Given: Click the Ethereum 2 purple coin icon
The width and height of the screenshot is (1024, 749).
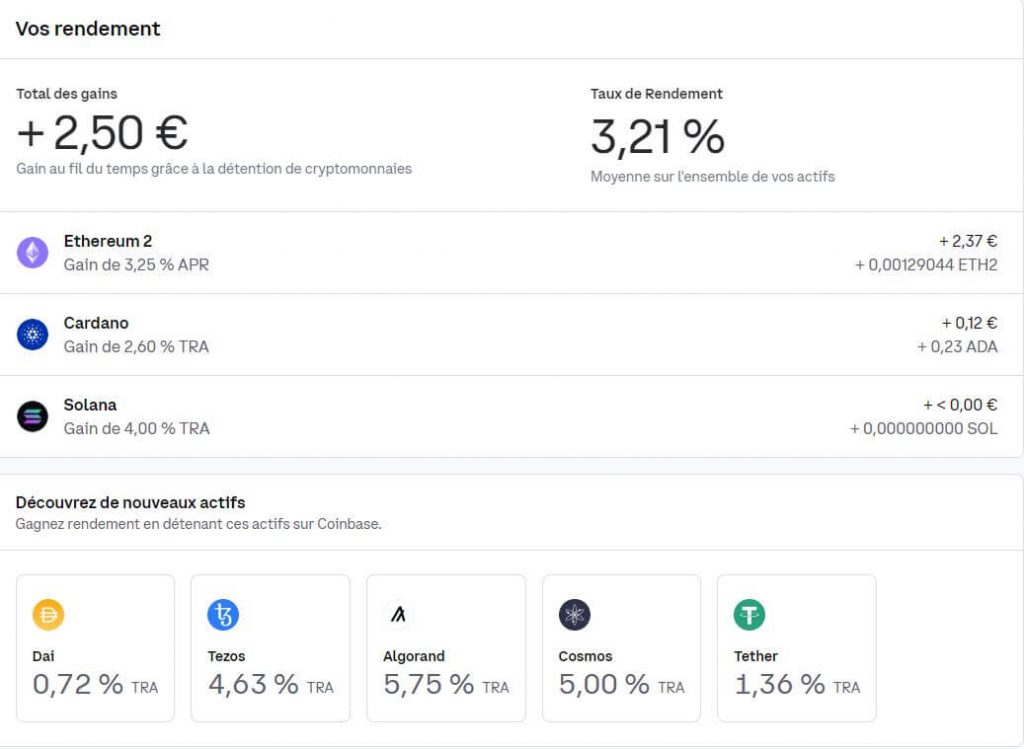Looking at the screenshot, I should [33, 253].
